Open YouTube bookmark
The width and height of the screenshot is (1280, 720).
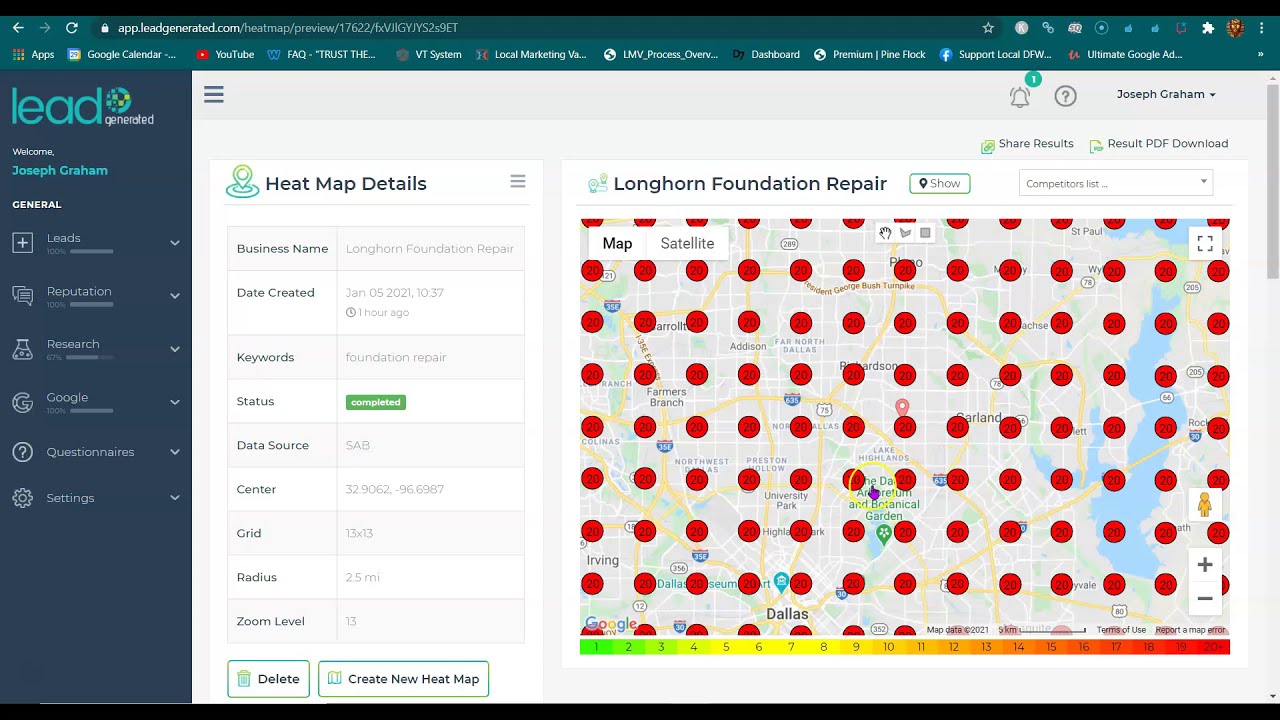225,54
